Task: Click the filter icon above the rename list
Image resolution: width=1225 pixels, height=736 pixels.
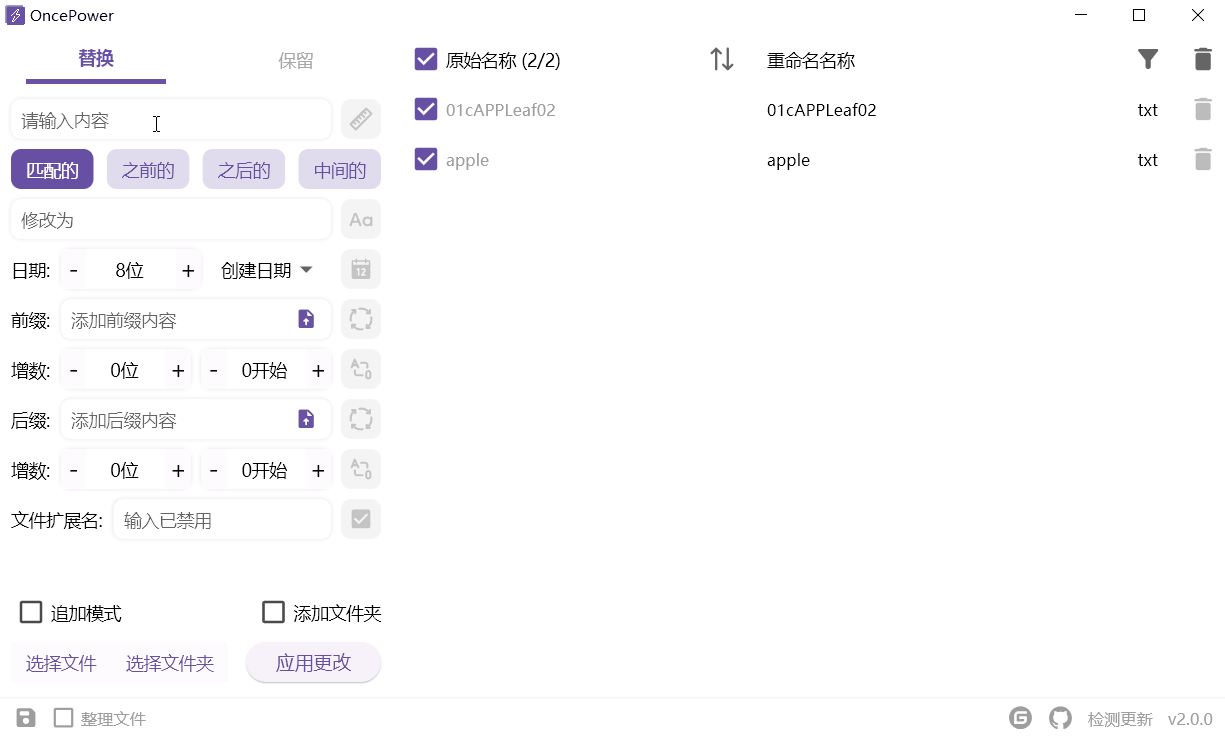Action: click(1148, 59)
